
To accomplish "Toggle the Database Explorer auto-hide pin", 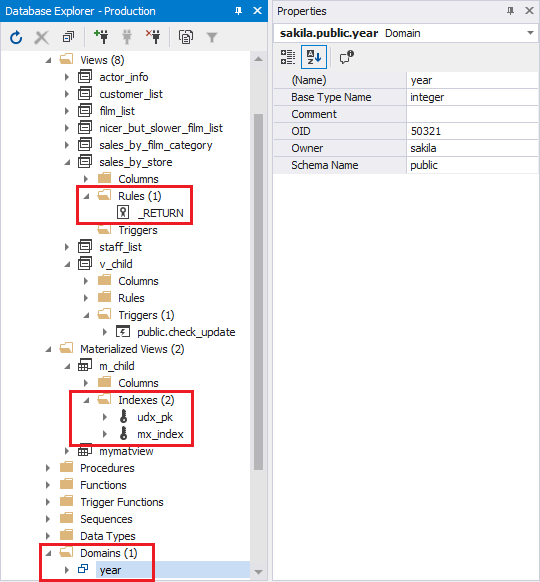I will click(238, 11).
